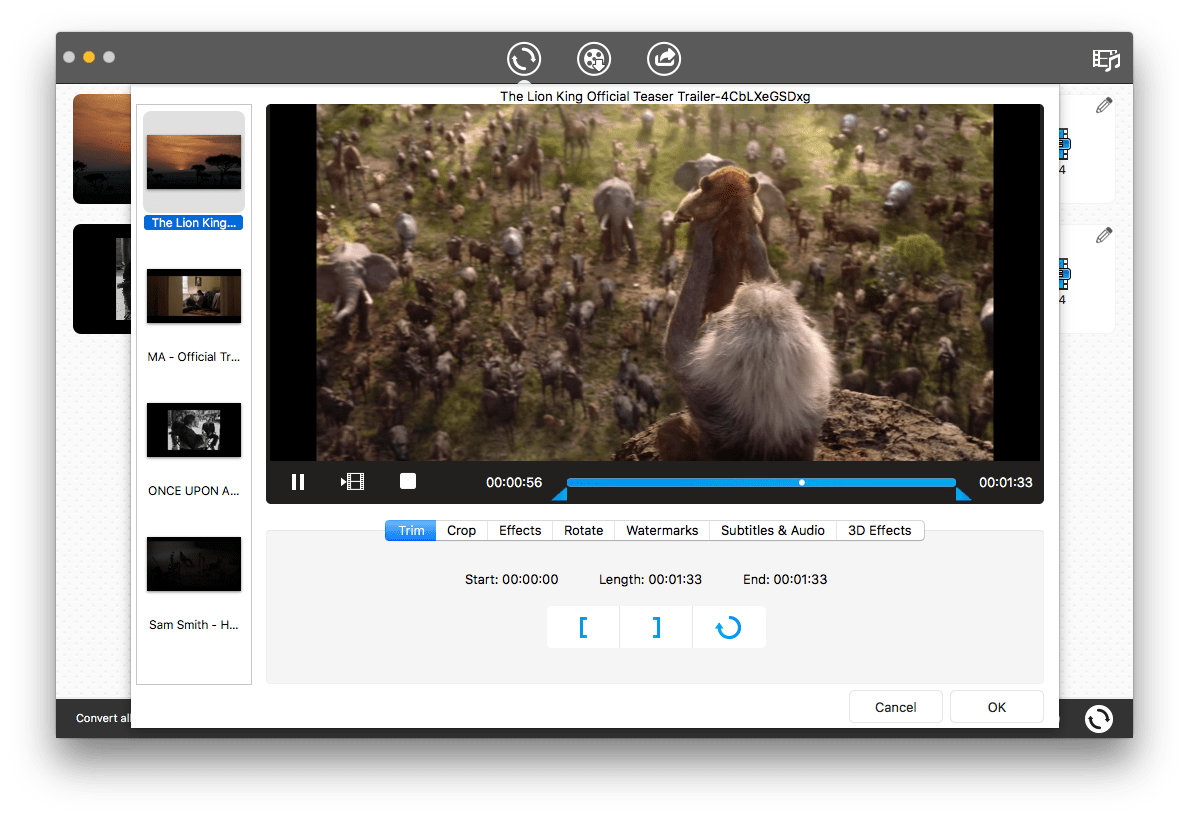1189x818 pixels.
Task: Click the current time 00:00:56 readout
Action: pyautogui.click(x=514, y=483)
